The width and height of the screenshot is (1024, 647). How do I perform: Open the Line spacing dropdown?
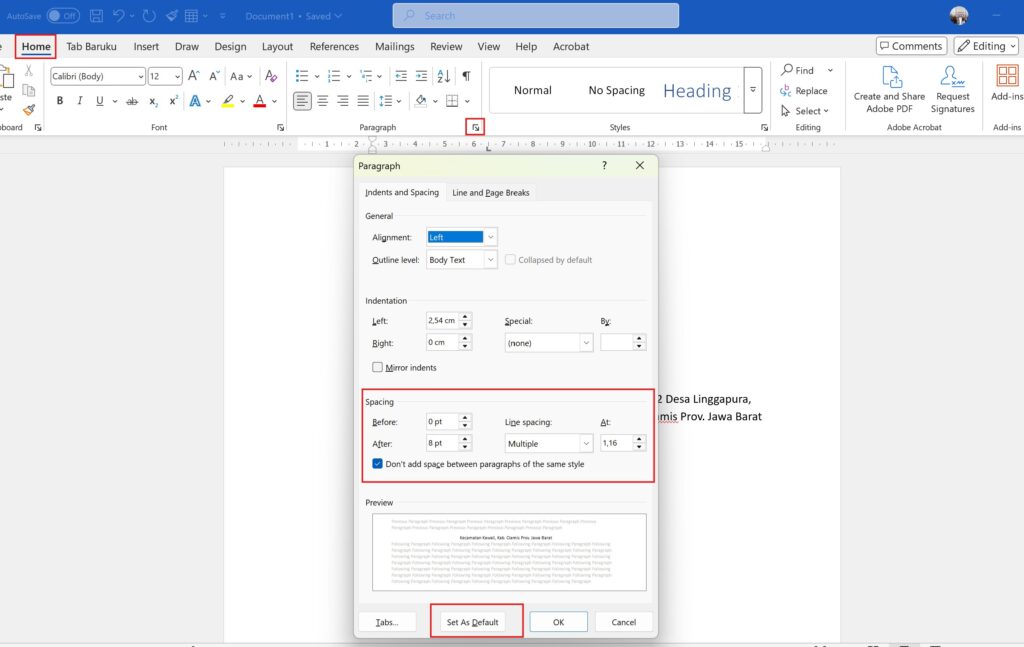586,443
